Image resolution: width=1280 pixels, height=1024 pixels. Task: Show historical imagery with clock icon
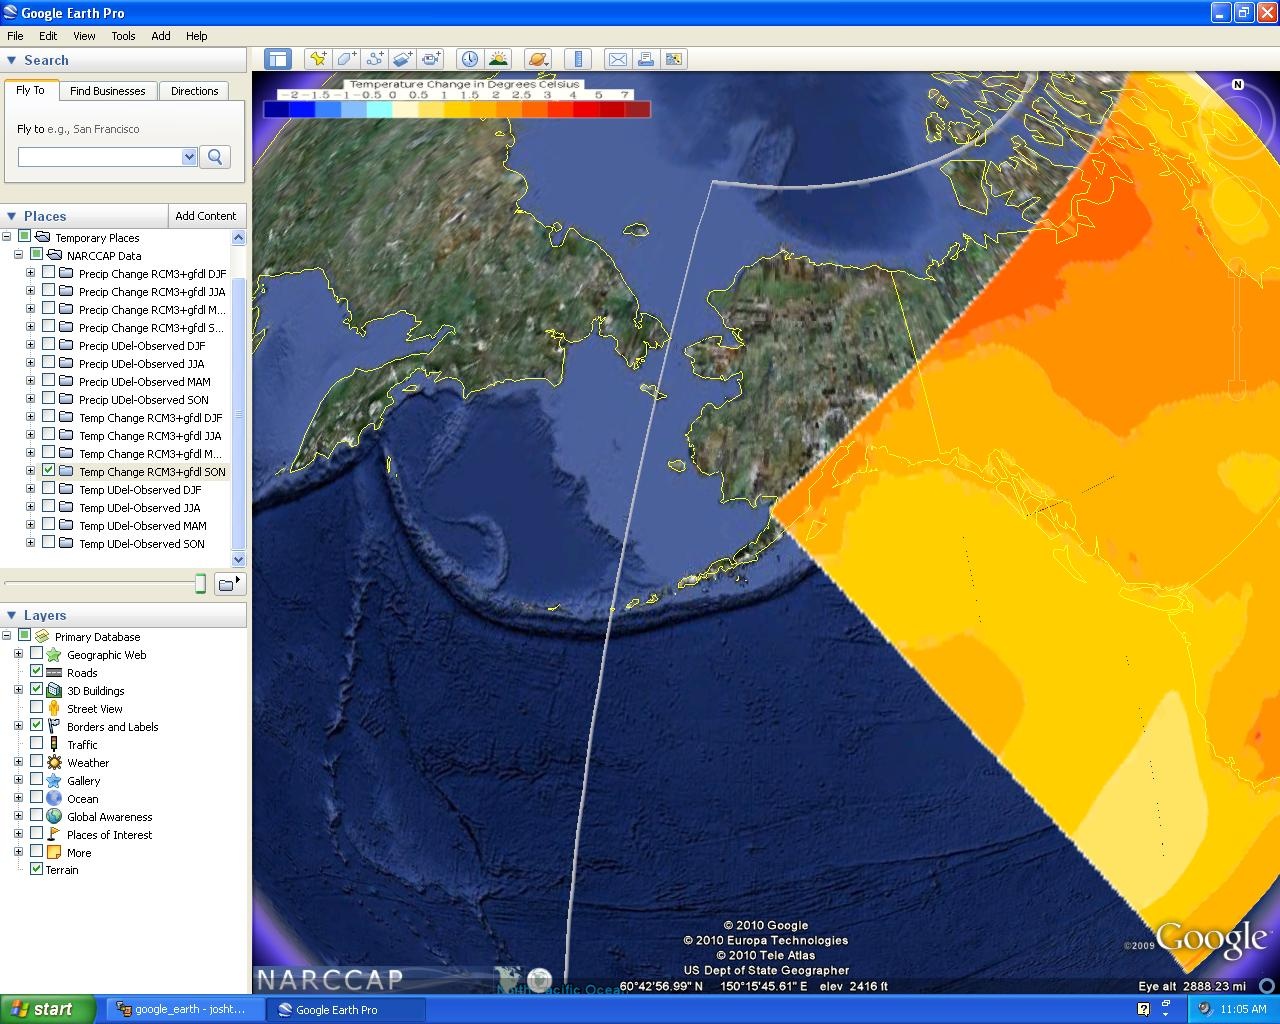point(469,59)
